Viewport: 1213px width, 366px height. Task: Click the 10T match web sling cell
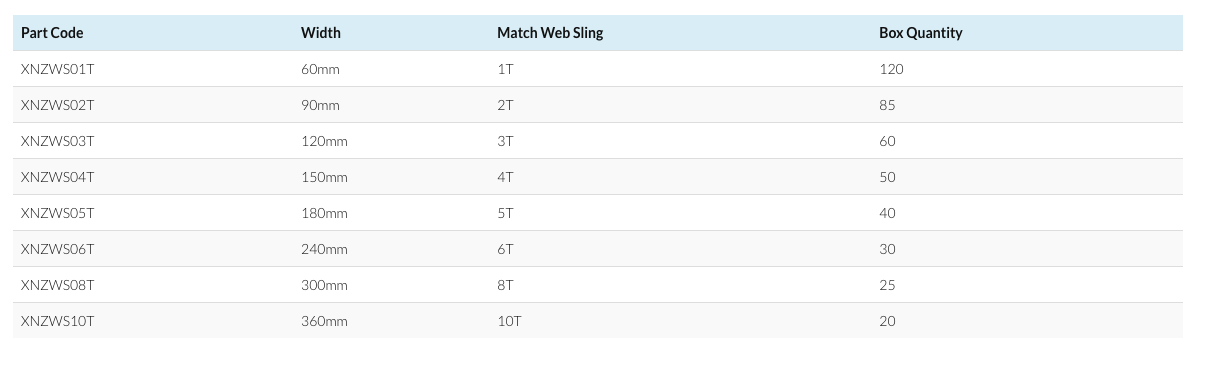(509, 321)
